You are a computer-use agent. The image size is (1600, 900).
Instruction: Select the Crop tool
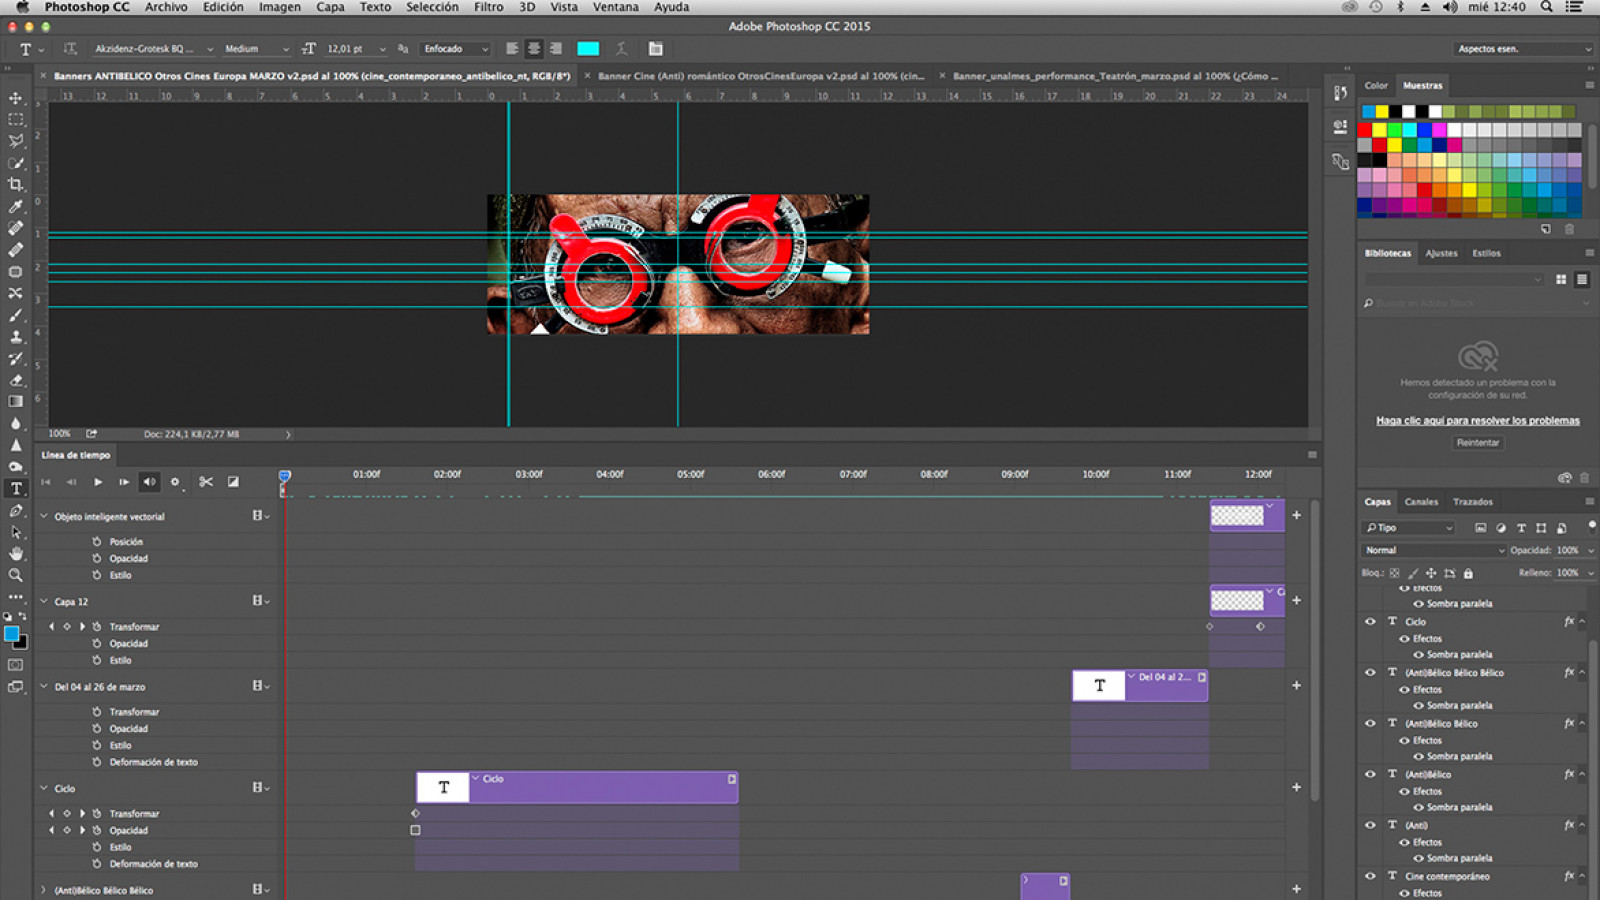[x=15, y=185]
